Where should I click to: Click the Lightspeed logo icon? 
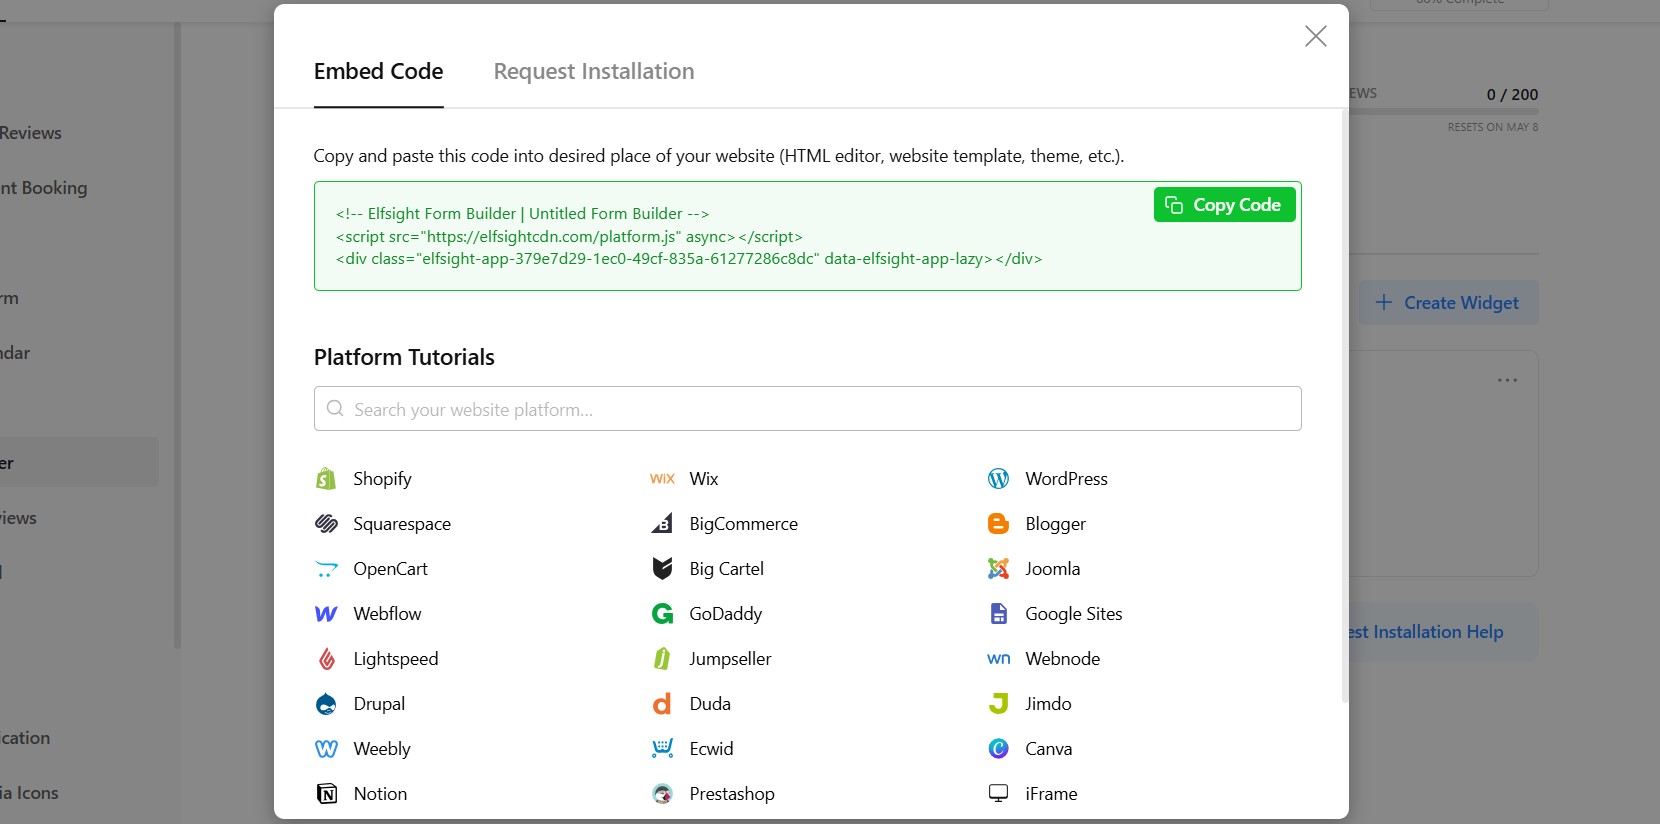tap(326, 659)
